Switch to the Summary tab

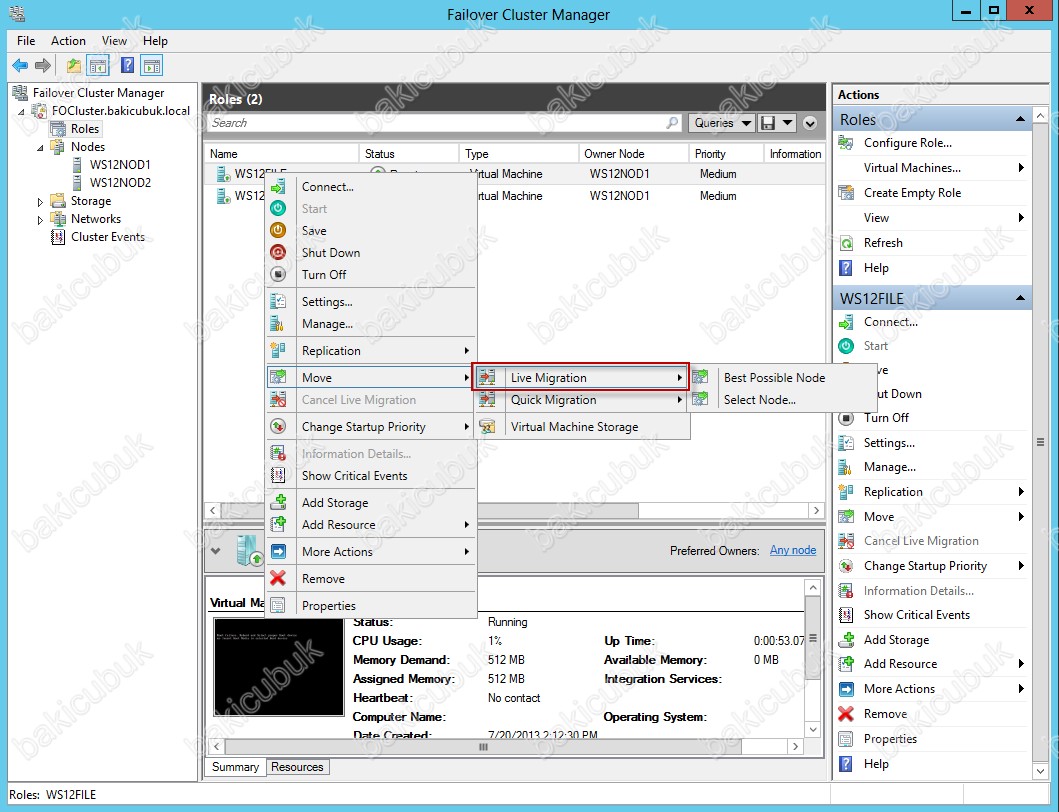click(x=235, y=767)
